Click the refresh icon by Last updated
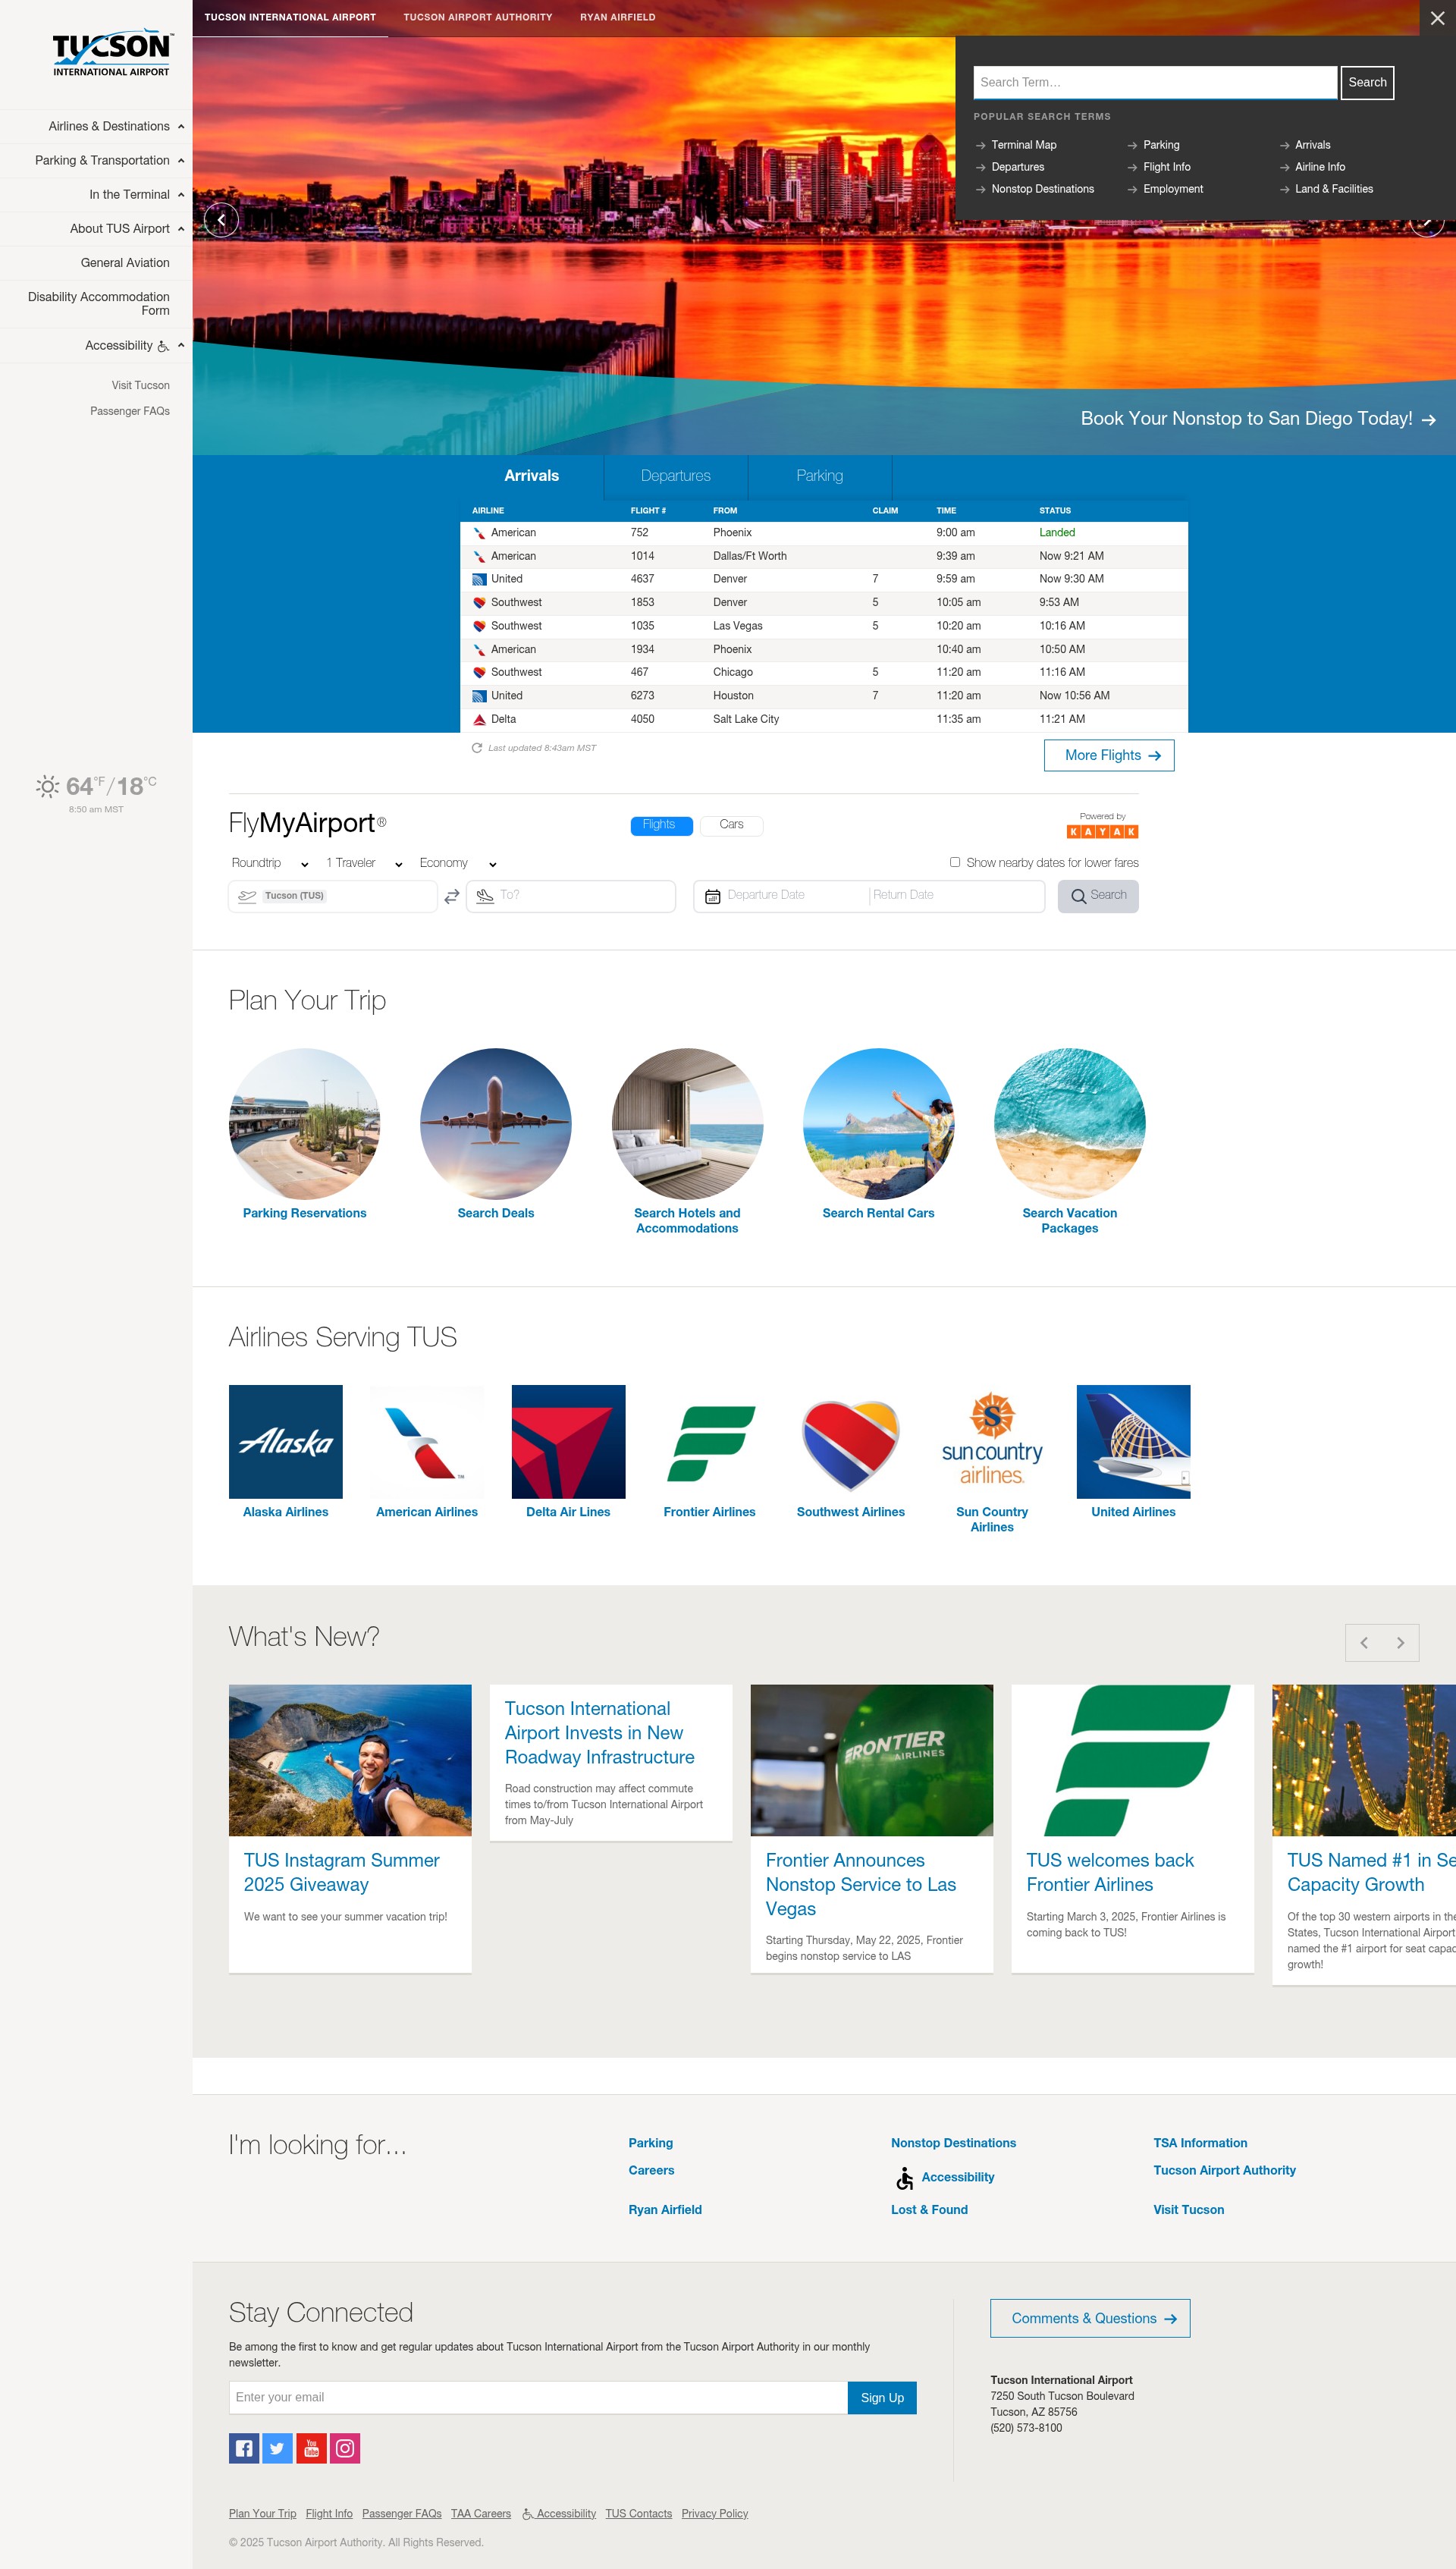The height and width of the screenshot is (2569, 1456). tap(477, 748)
